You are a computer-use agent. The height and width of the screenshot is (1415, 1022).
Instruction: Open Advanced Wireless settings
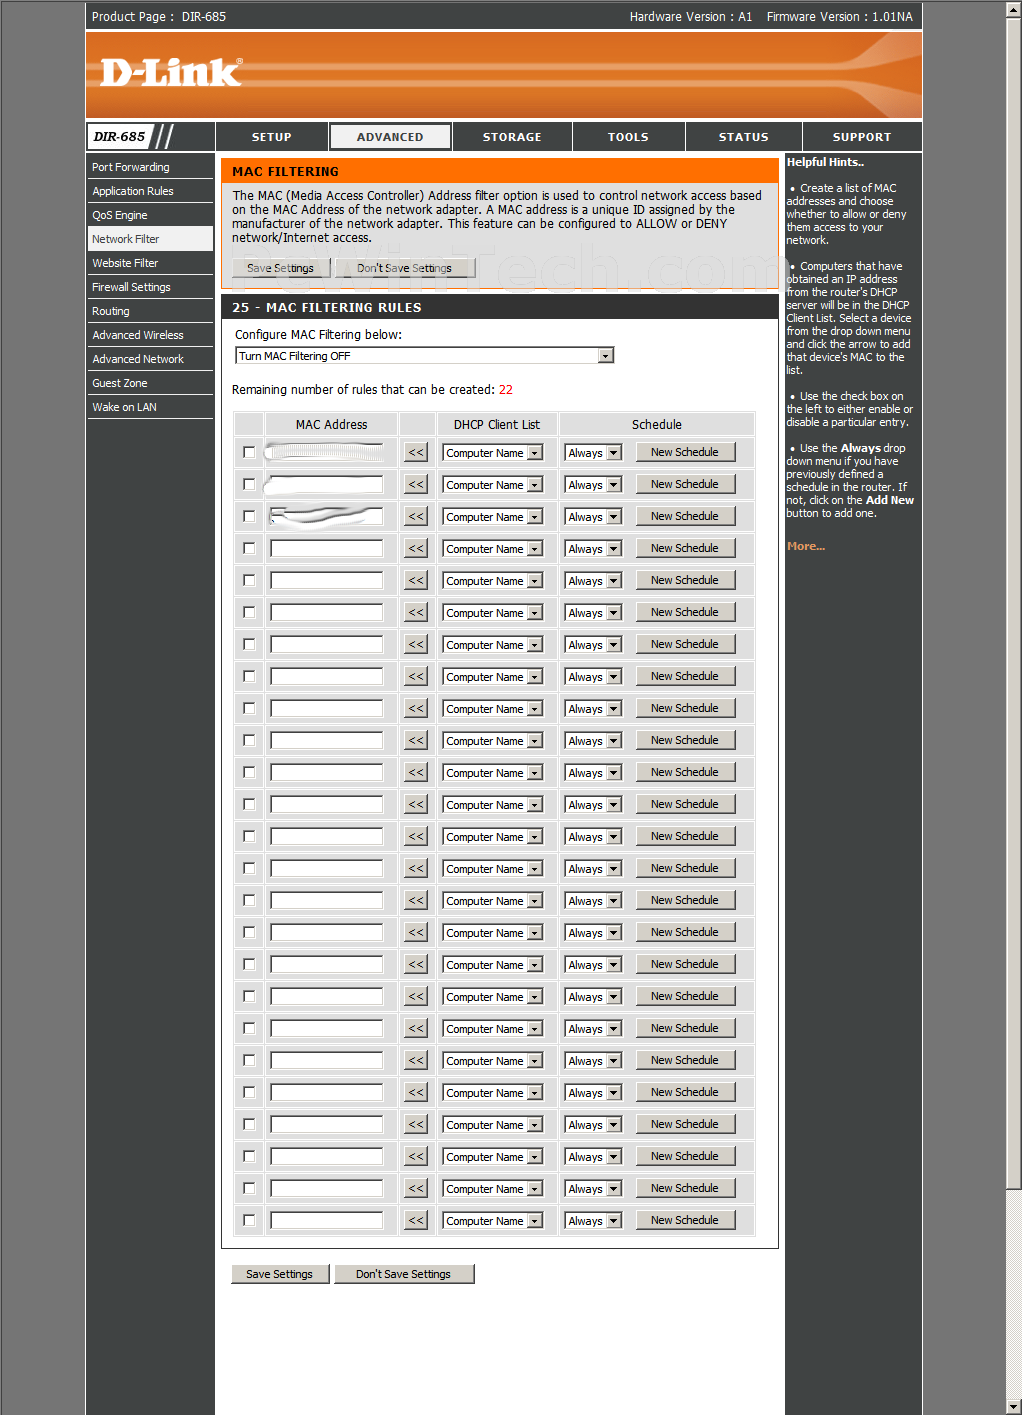pos(150,335)
